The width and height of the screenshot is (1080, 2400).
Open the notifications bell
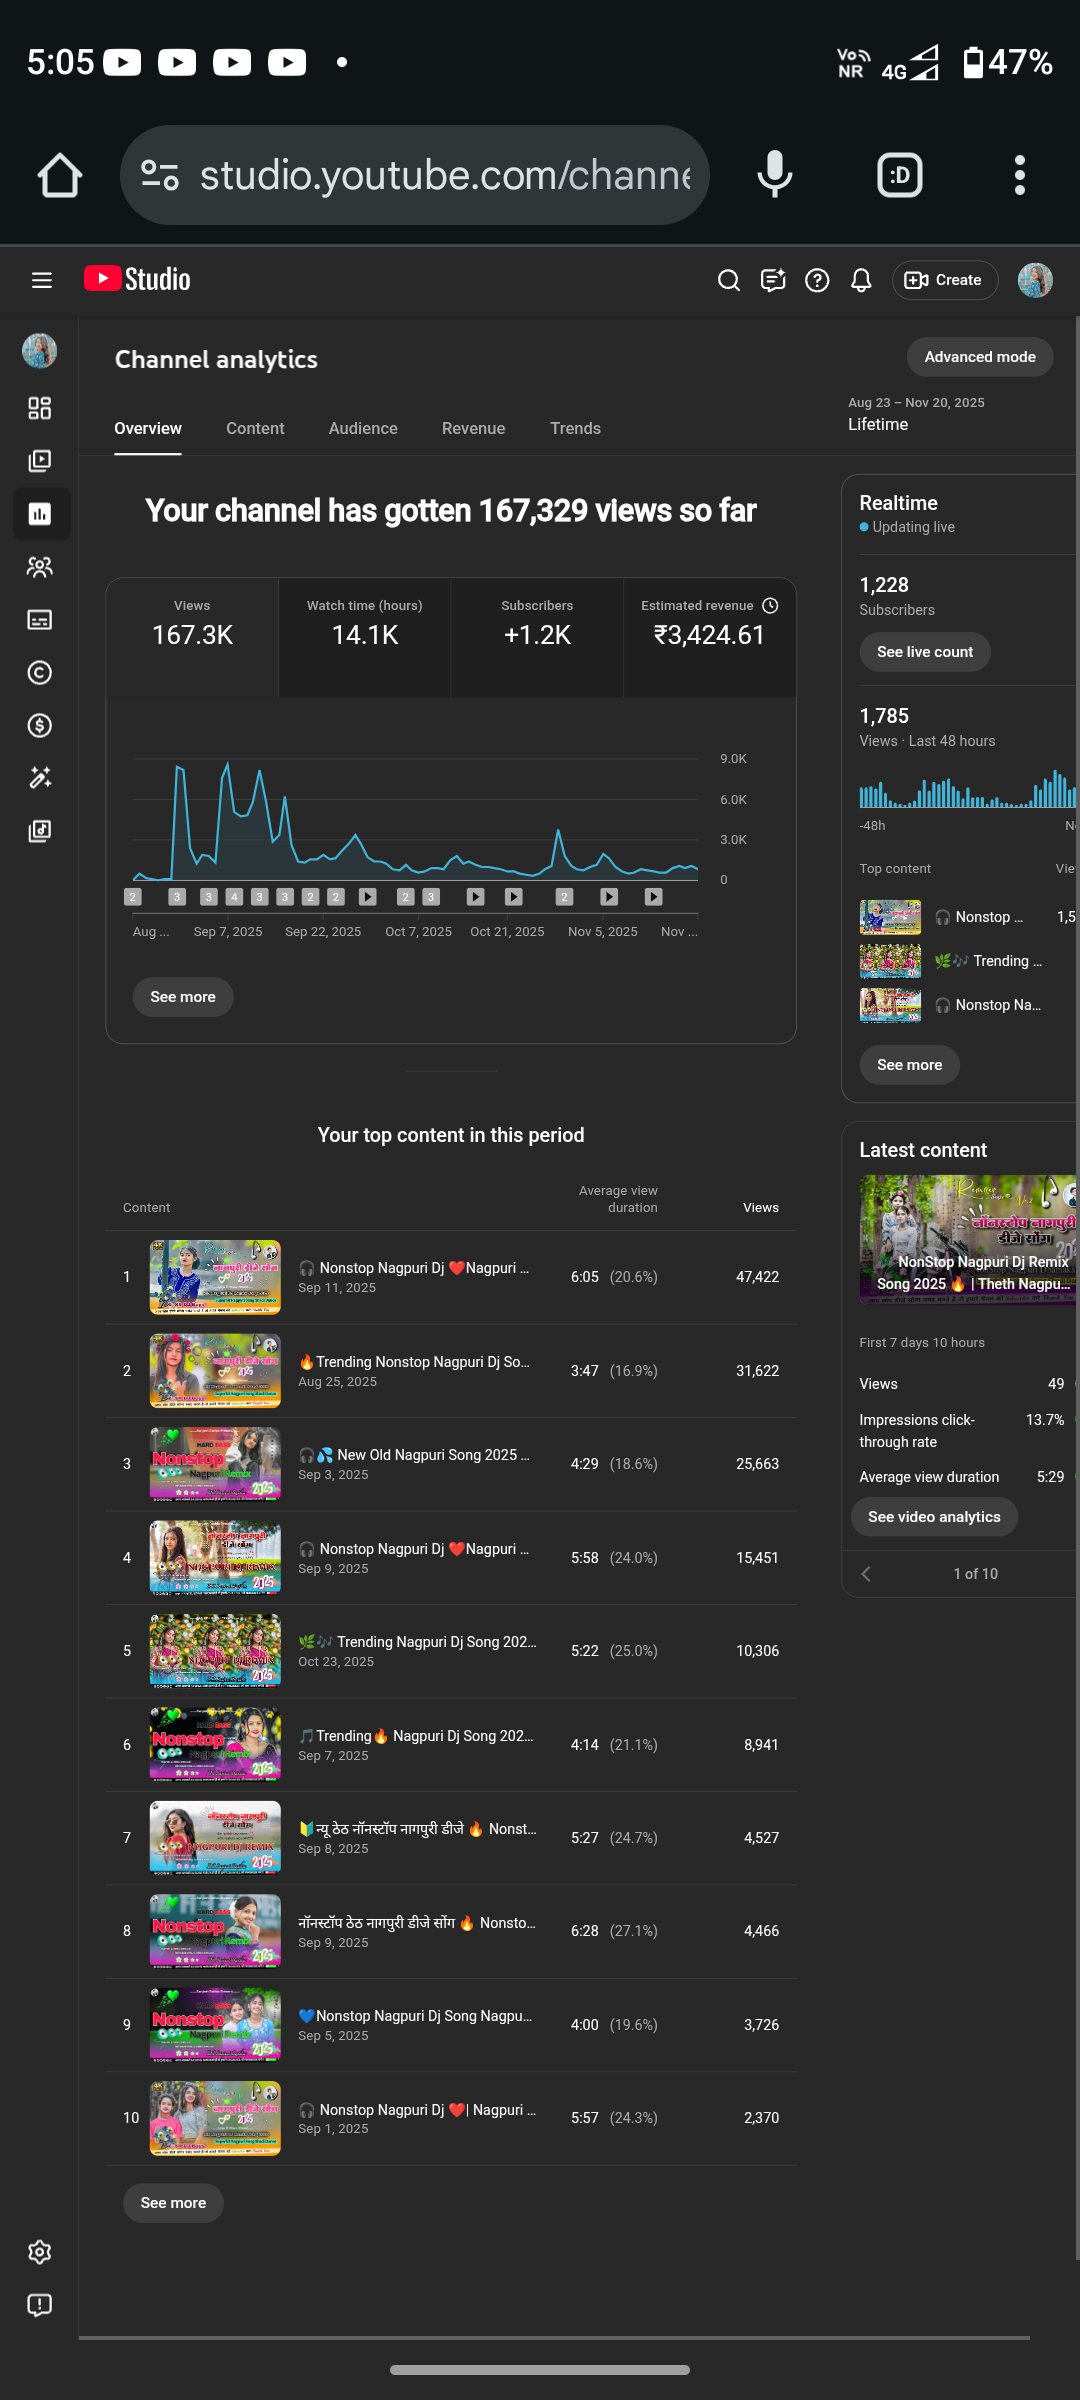(x=861, y=280)
